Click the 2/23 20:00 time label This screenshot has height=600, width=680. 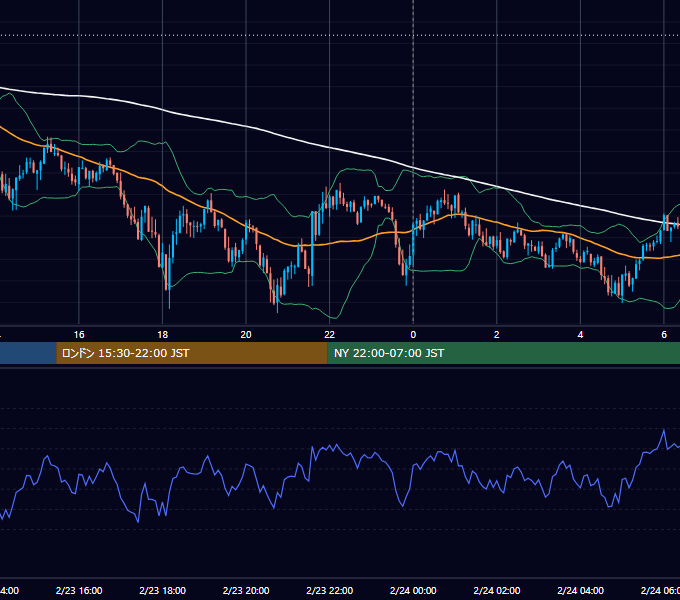point(246,590)
